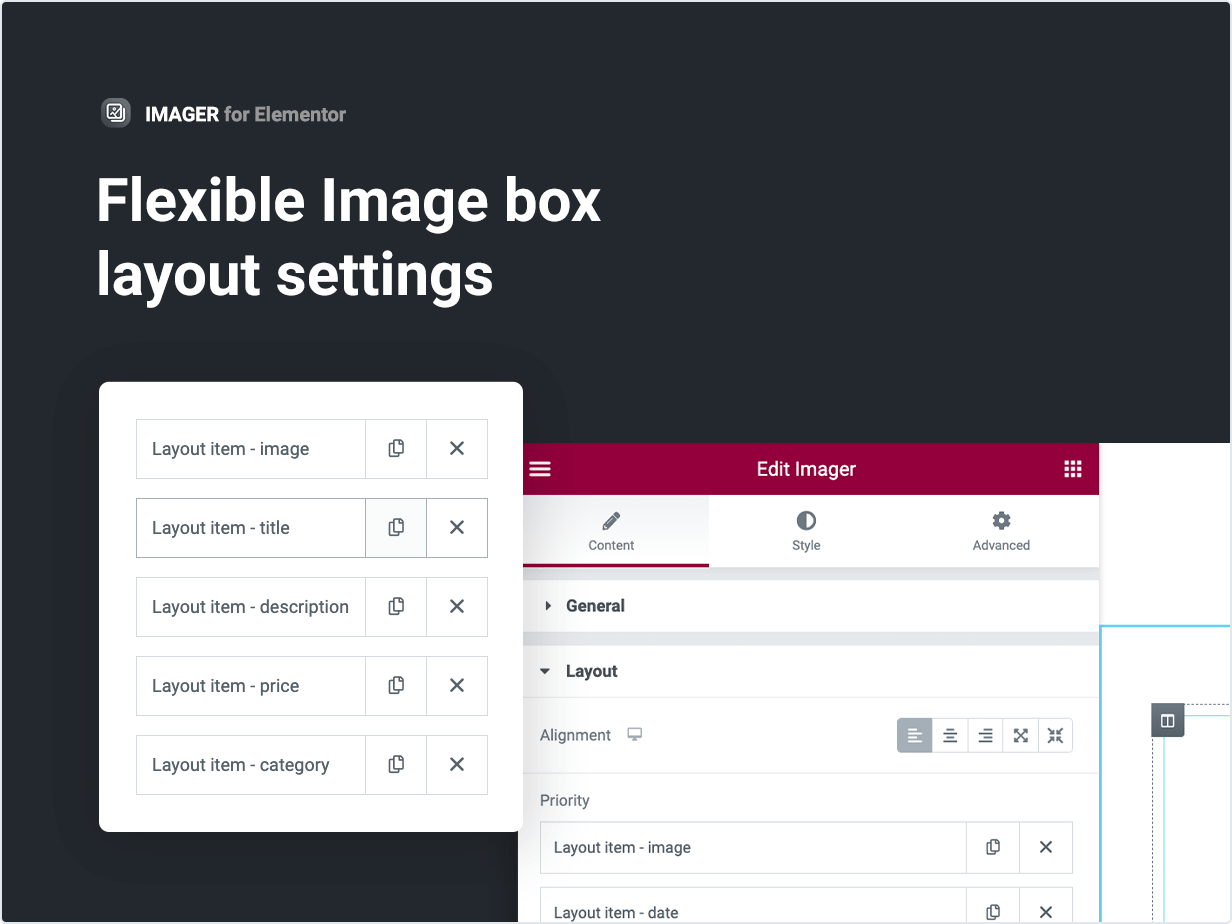Open the widgets grid panel icon

(1073, 469)
